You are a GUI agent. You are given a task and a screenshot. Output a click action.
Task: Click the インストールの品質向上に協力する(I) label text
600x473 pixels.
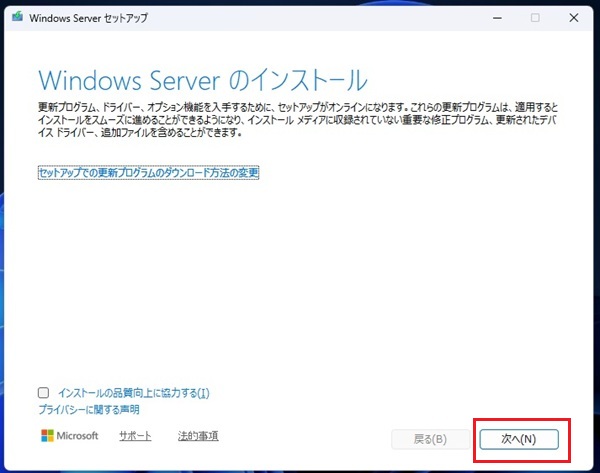(134, 393)
